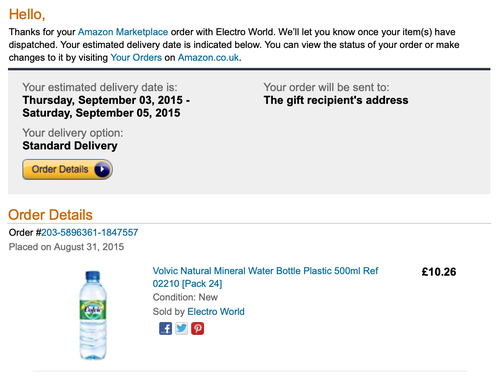
Task: Click the orange Hello greeting heading
Action: coord(27,14)
